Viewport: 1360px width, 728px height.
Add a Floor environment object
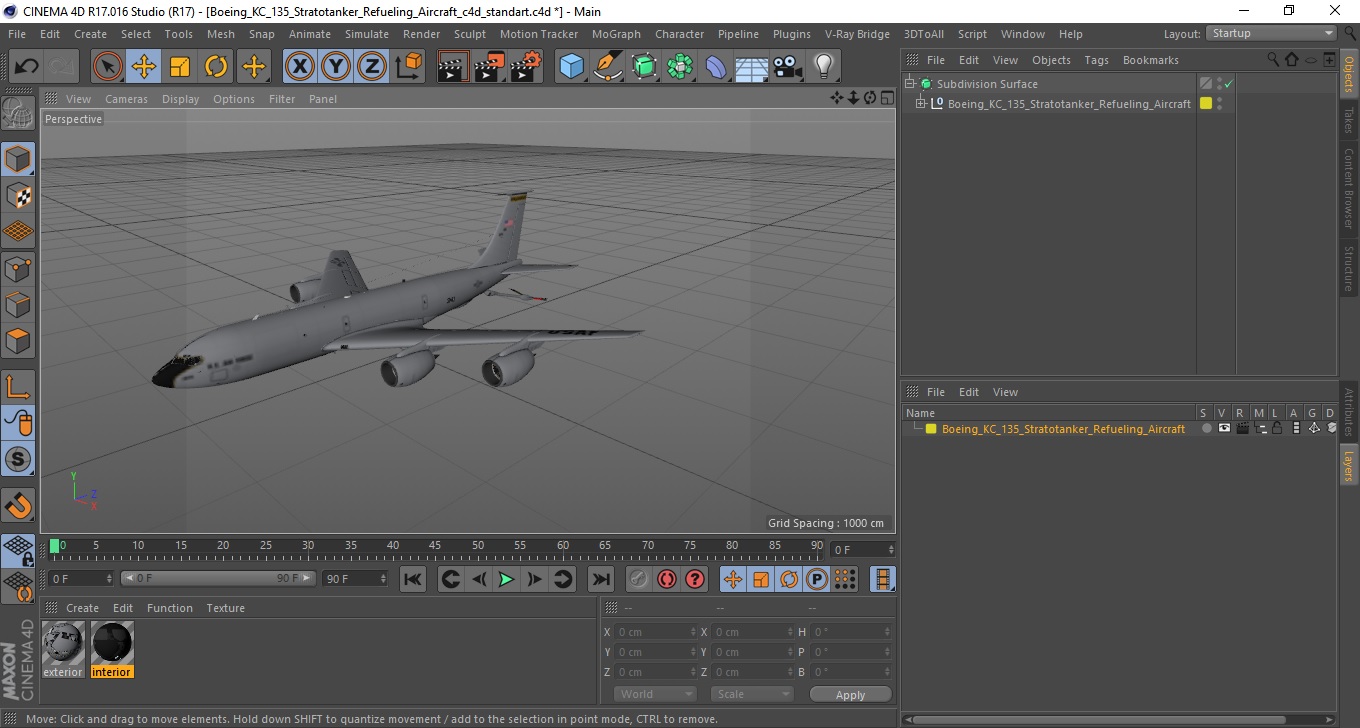[x=752, y=67]
